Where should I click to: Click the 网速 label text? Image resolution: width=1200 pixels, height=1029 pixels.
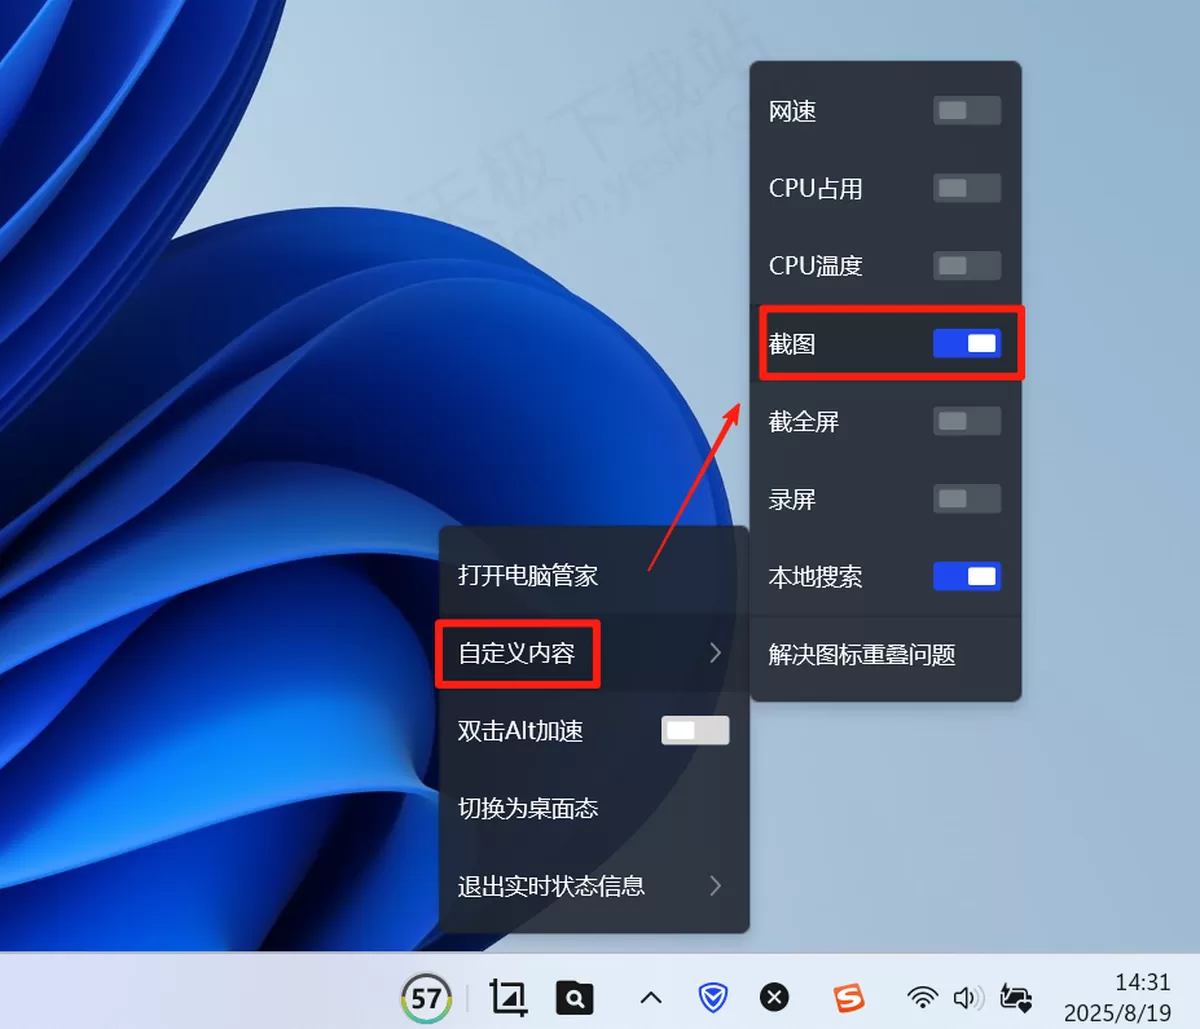(792, 111)
